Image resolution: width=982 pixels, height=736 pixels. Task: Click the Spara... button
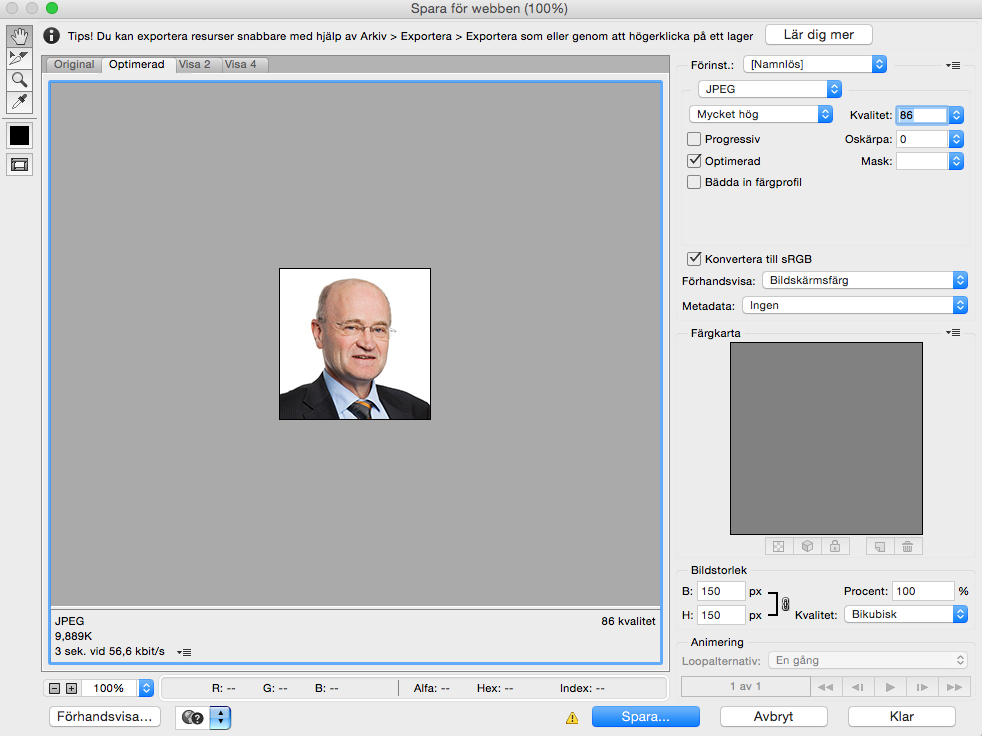click(646, 717)
